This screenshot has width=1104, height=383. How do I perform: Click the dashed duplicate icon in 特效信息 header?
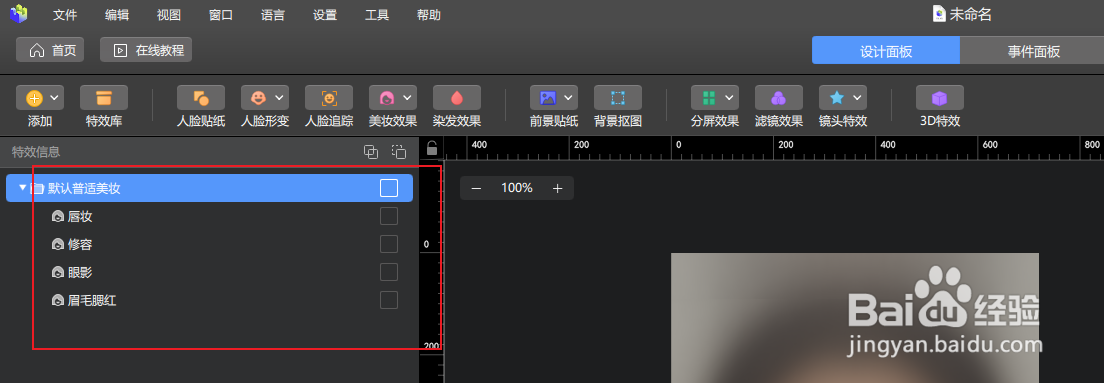[399, 151]
